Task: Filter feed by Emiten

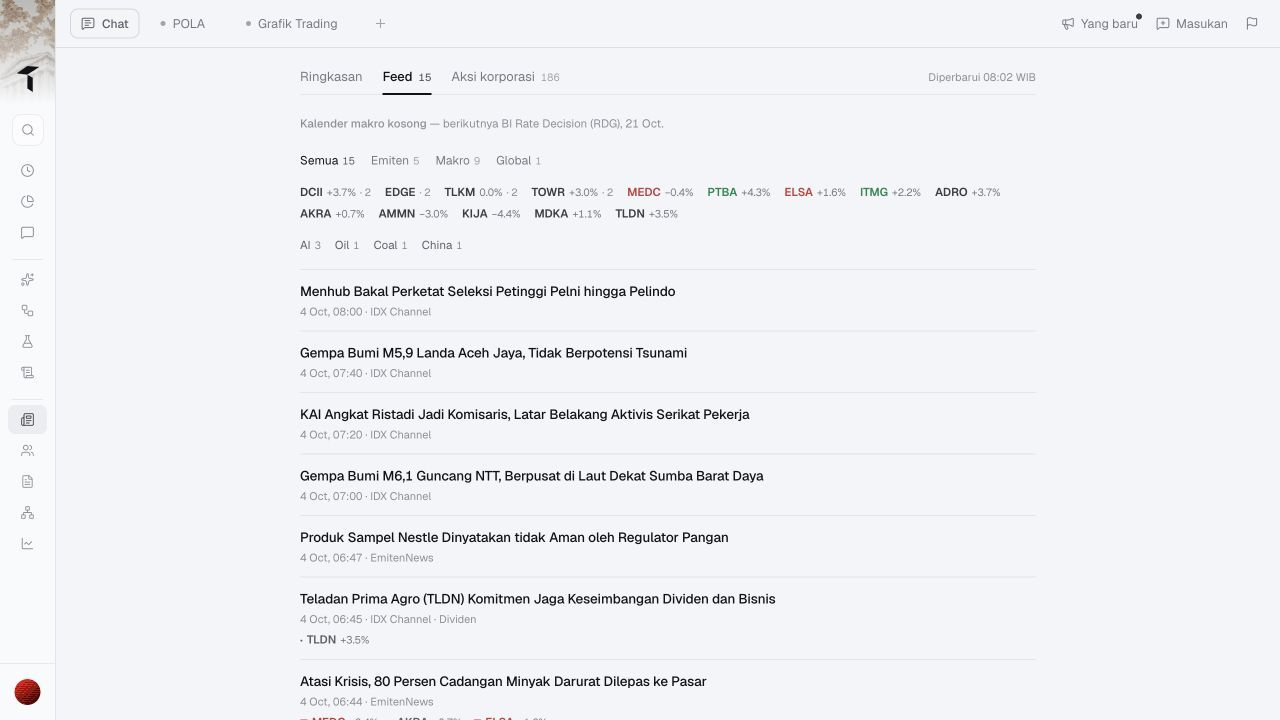Action: [395, 160]
